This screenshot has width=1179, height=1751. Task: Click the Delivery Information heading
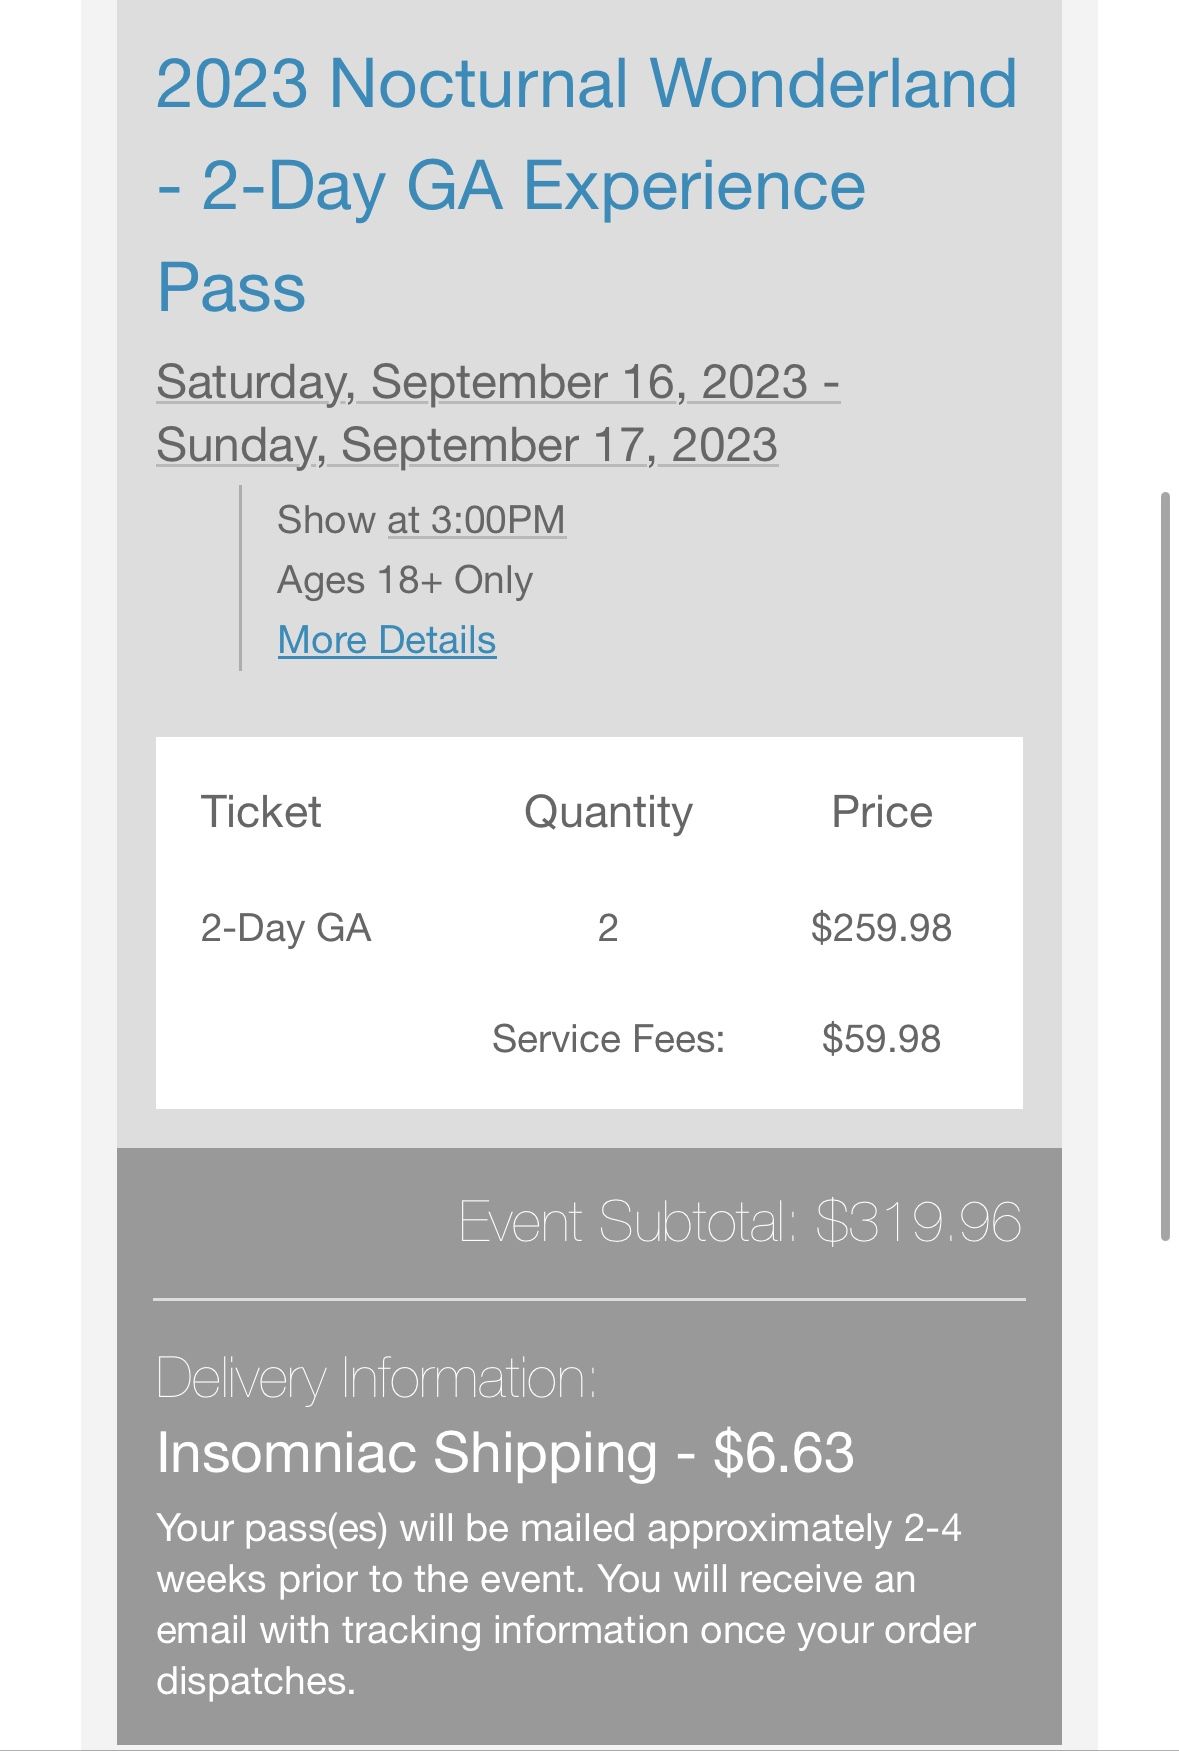[x=376, y=1378]
